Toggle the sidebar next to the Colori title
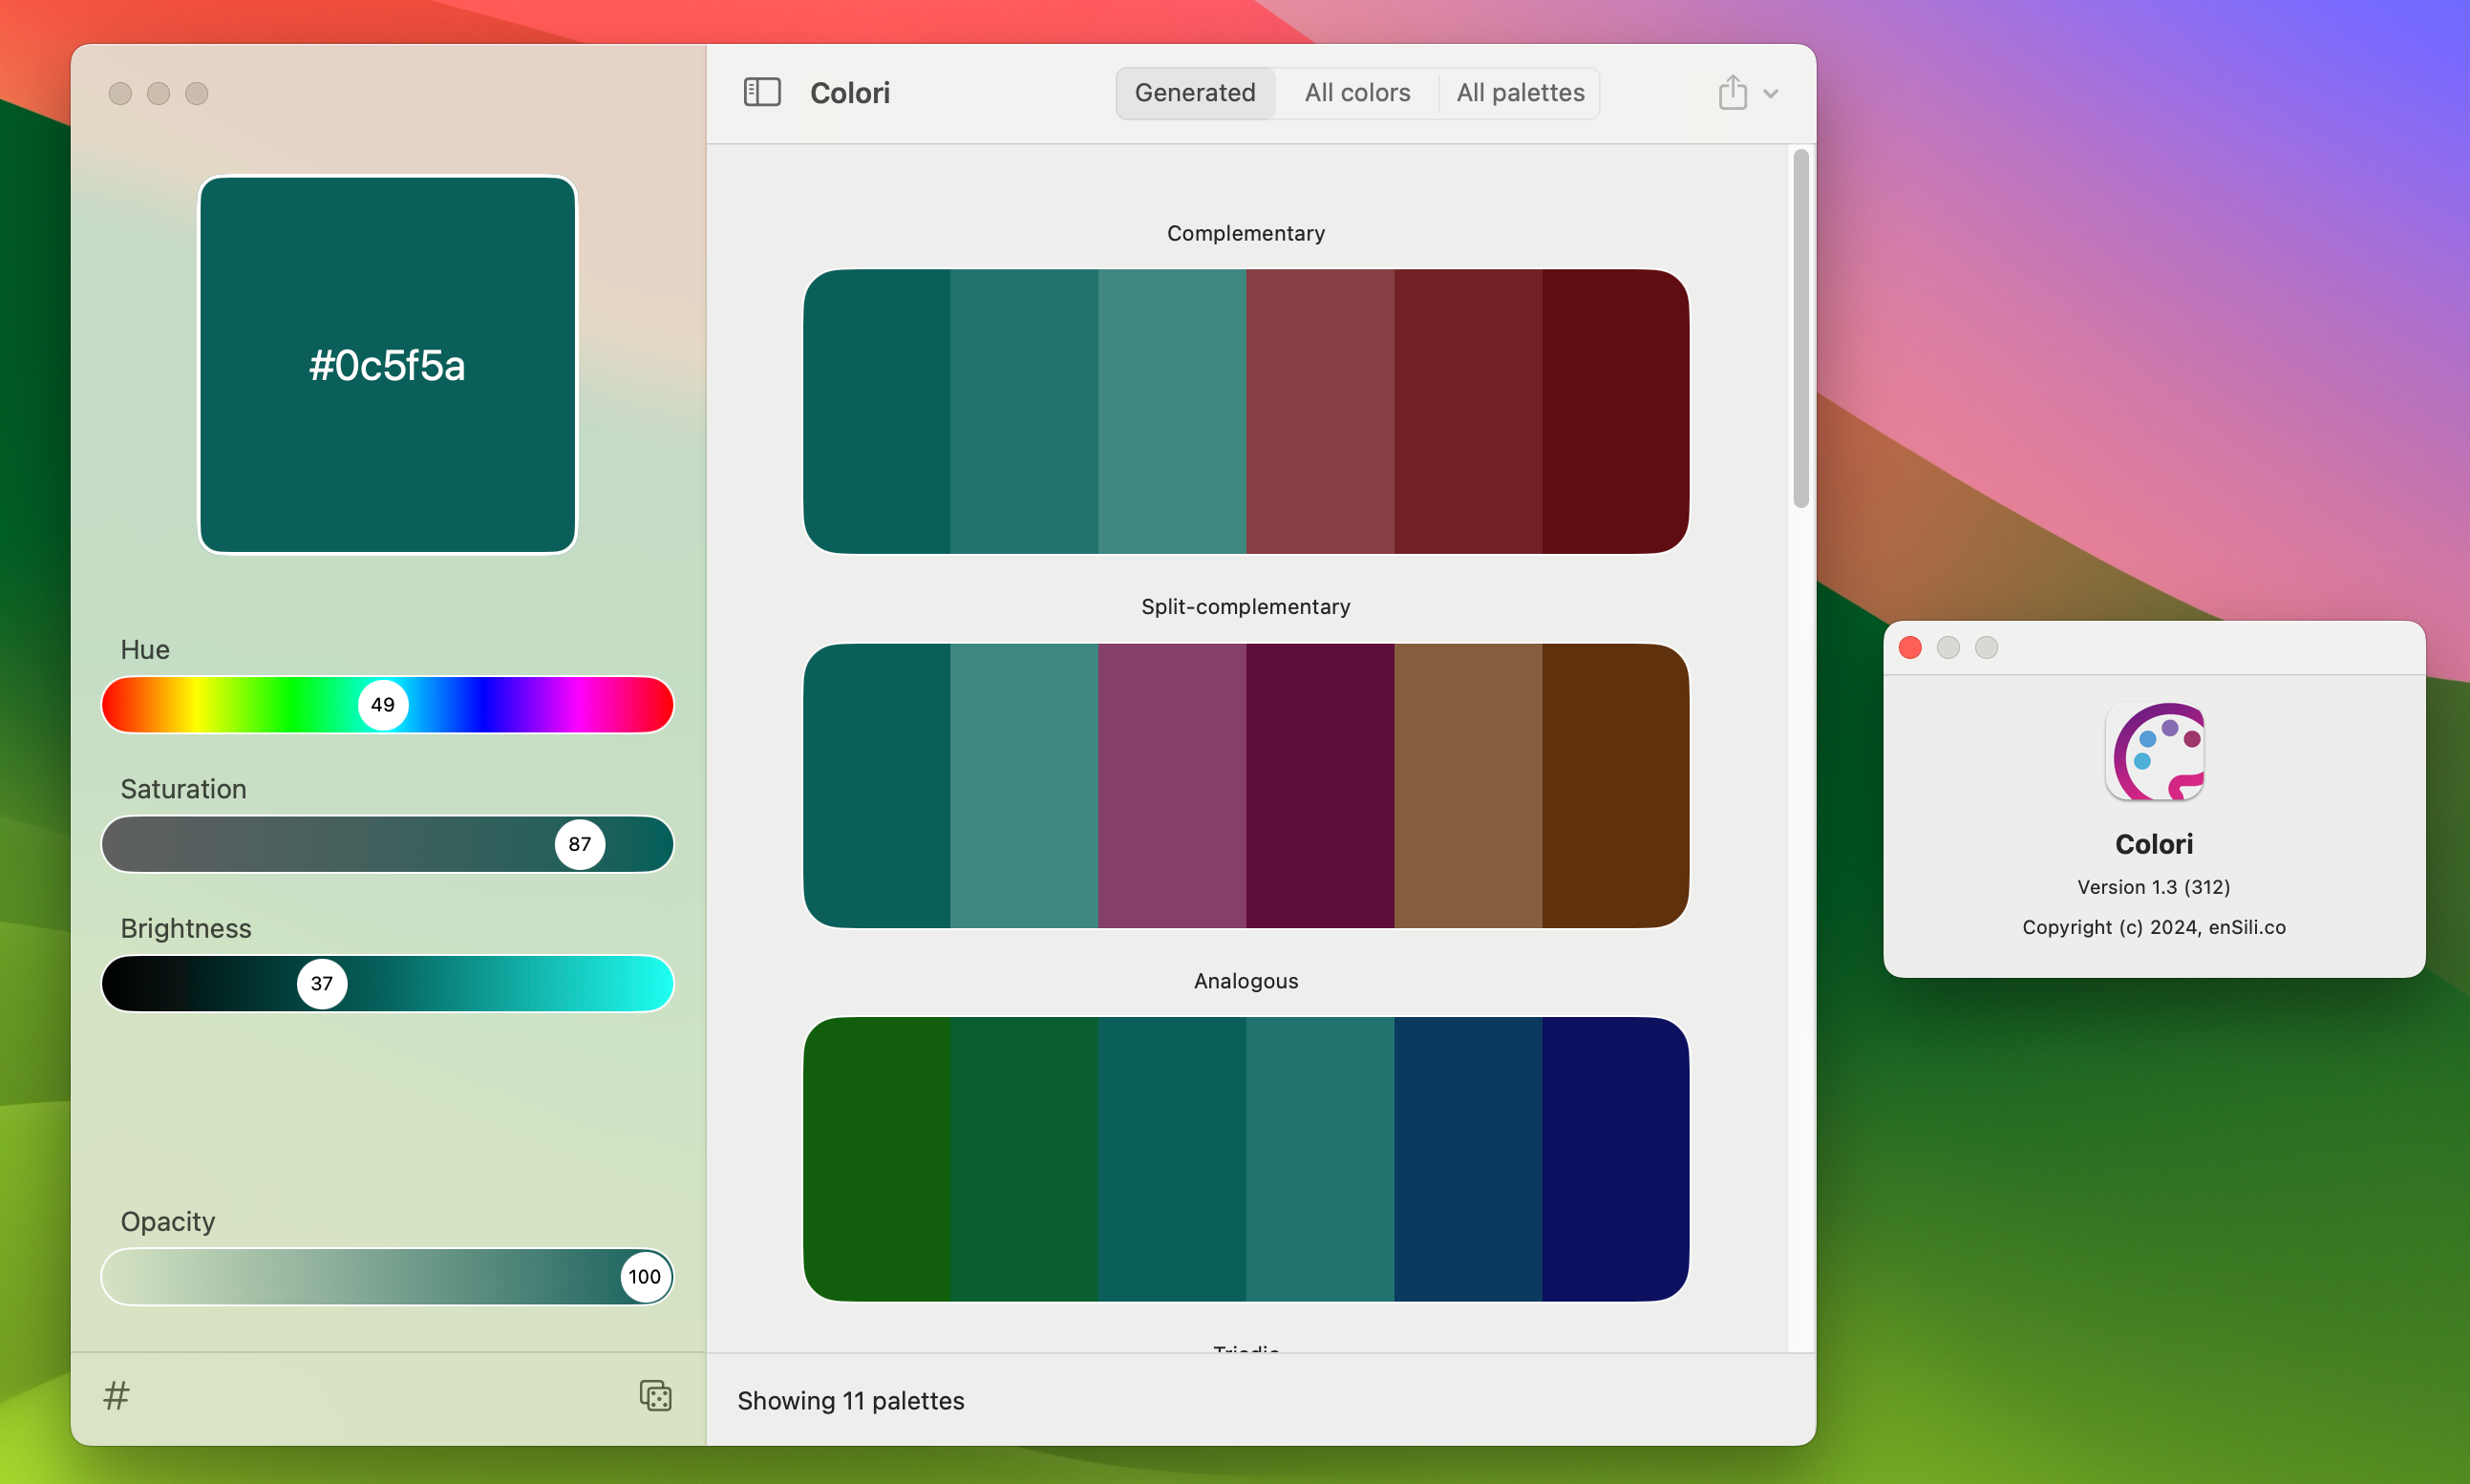Screen dimensions: 2470x1484 pyautogui.click(x=762, y=92)
